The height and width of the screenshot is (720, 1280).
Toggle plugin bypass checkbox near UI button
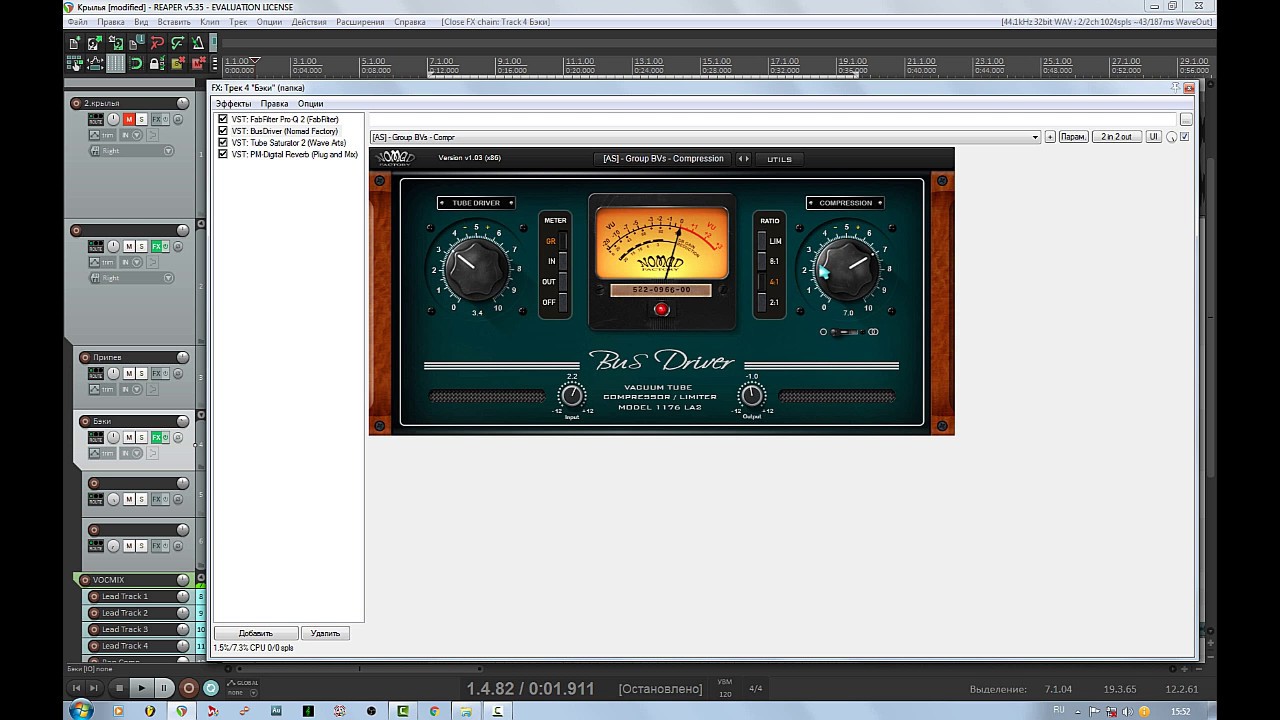[1185, 137]
